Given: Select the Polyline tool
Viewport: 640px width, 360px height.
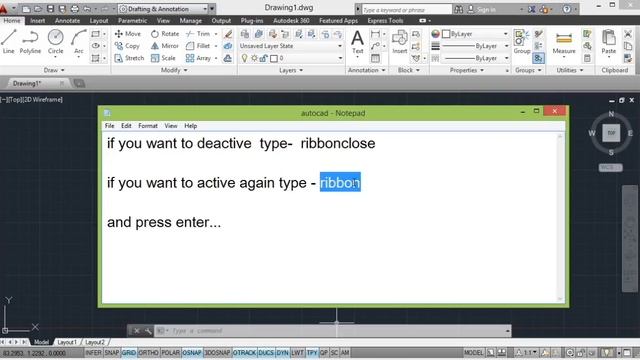Looking at the screenshot, I should 30,42.
